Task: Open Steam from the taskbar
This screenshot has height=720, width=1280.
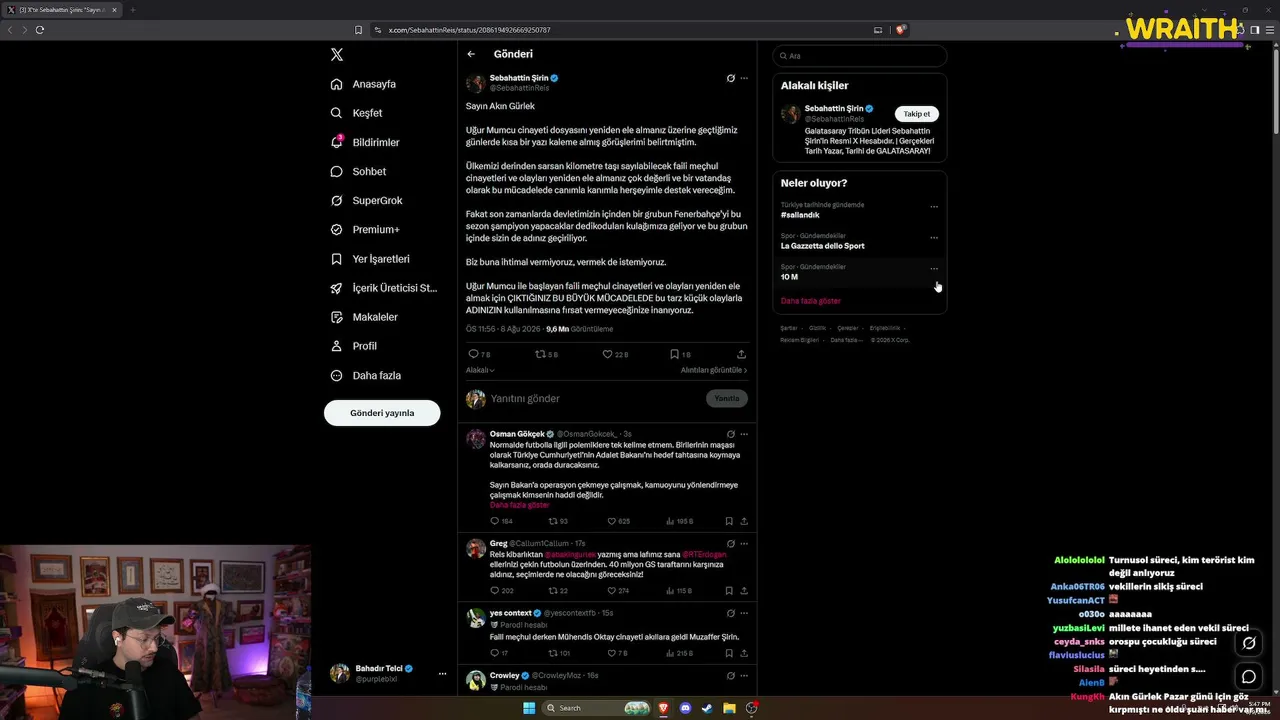Action: click(x=707, y=708)
